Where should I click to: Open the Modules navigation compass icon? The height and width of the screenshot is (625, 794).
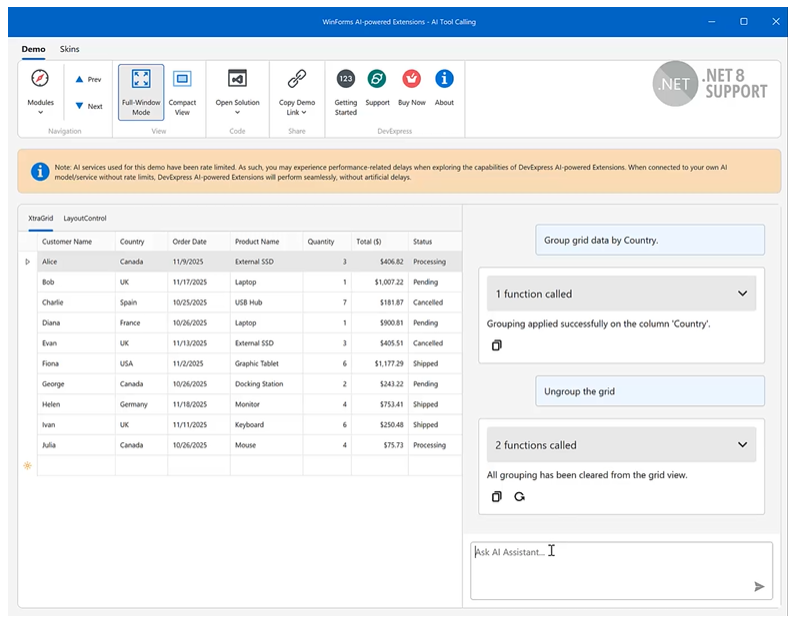40,79
